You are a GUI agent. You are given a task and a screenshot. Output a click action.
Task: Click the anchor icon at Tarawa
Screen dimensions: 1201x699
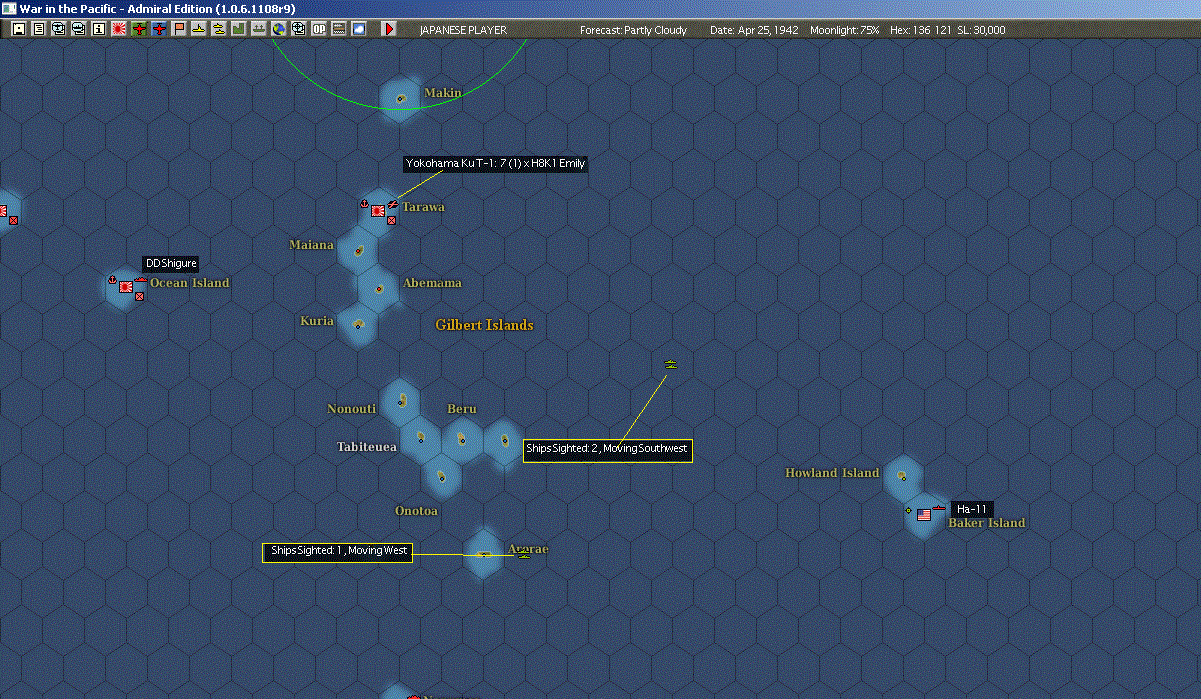364,204
